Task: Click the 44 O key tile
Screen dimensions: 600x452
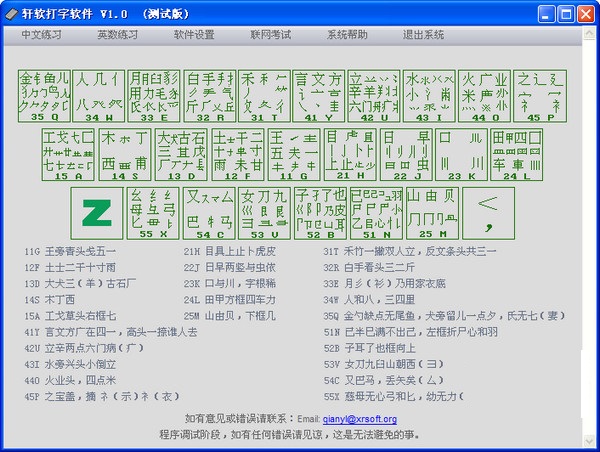Action: tap(484, 96)
